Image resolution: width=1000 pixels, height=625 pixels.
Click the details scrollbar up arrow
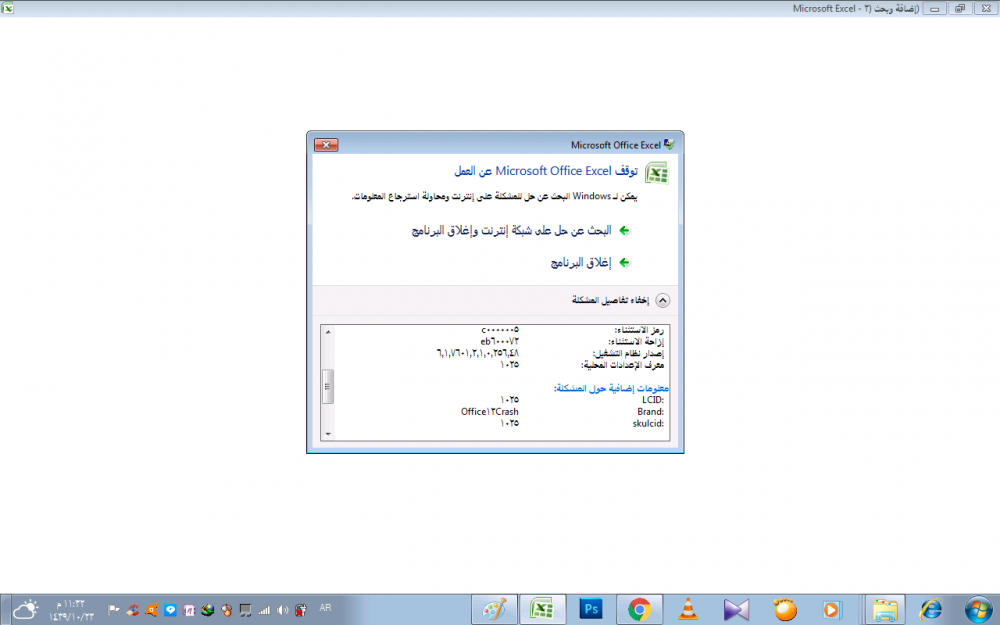[x=328, y=332]
